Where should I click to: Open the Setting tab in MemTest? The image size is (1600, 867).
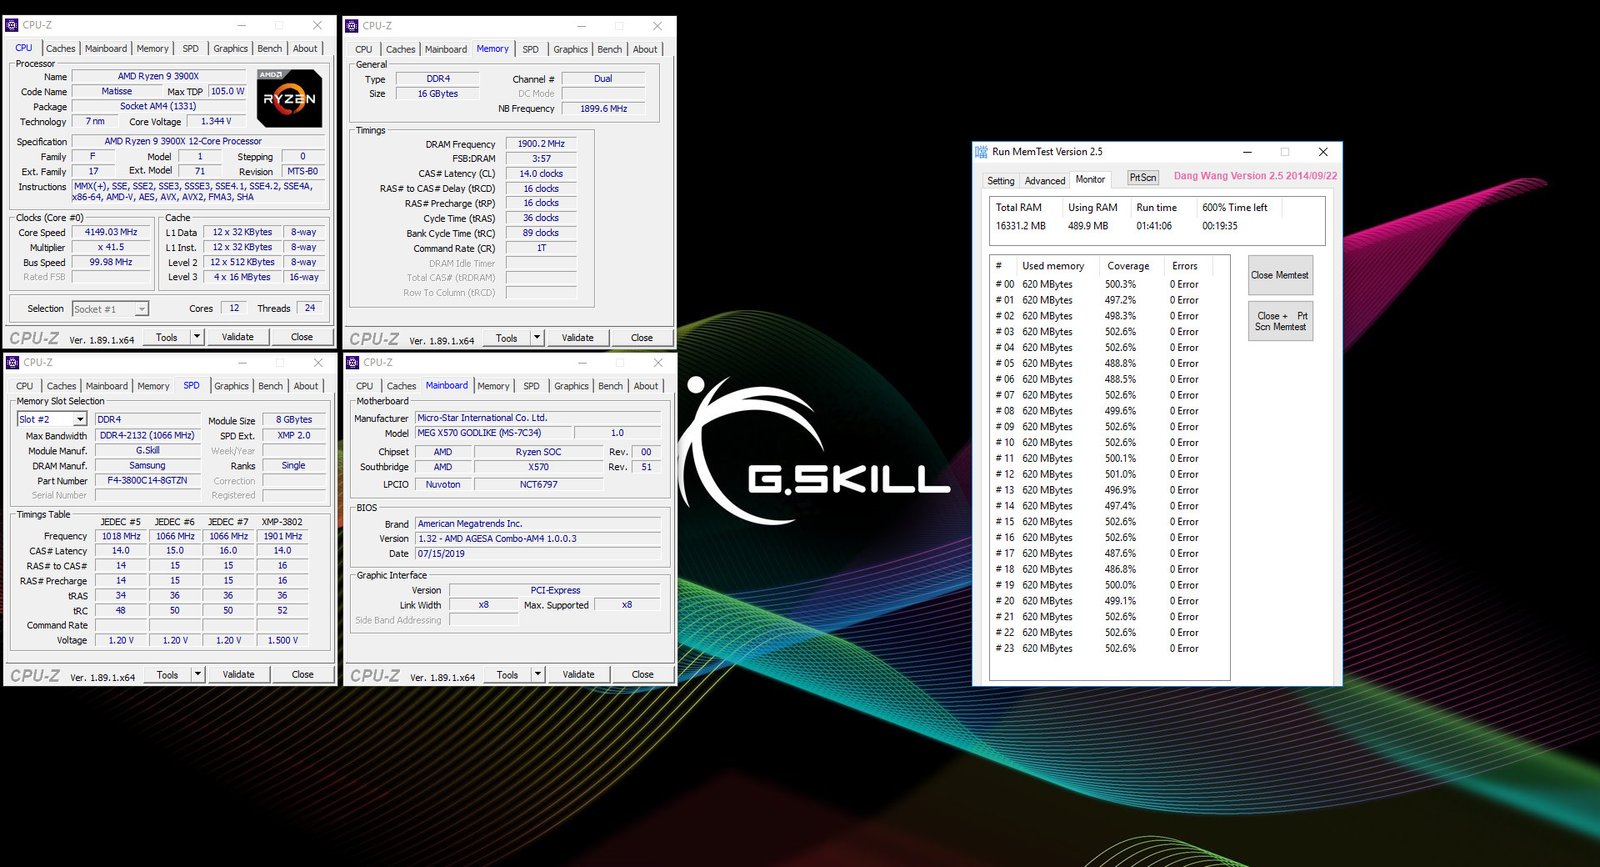[1000, 181]
